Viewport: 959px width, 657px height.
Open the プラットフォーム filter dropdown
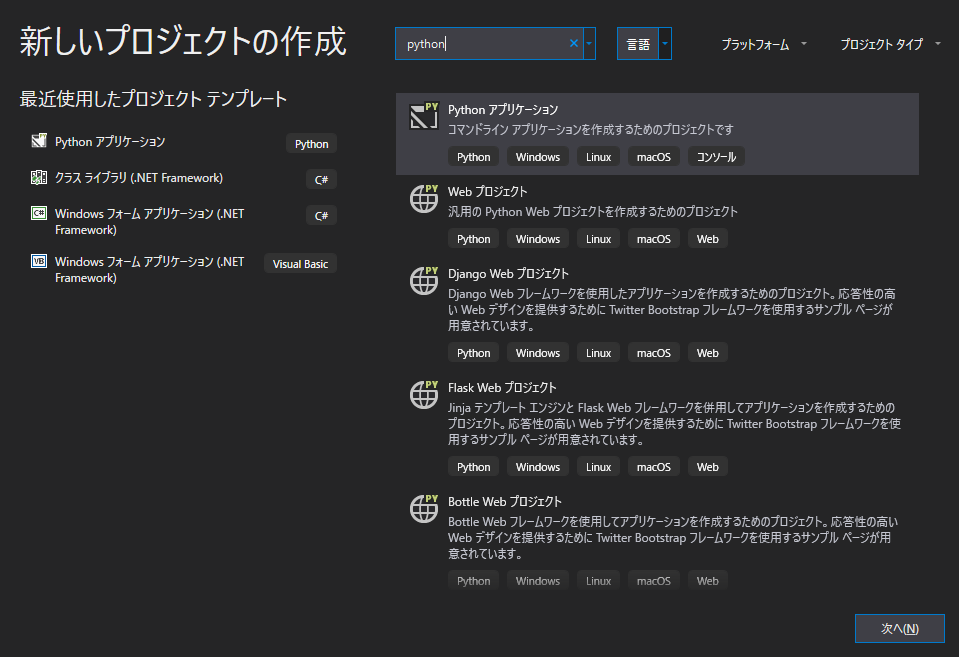pyautogui.click(x=764, y=44)
